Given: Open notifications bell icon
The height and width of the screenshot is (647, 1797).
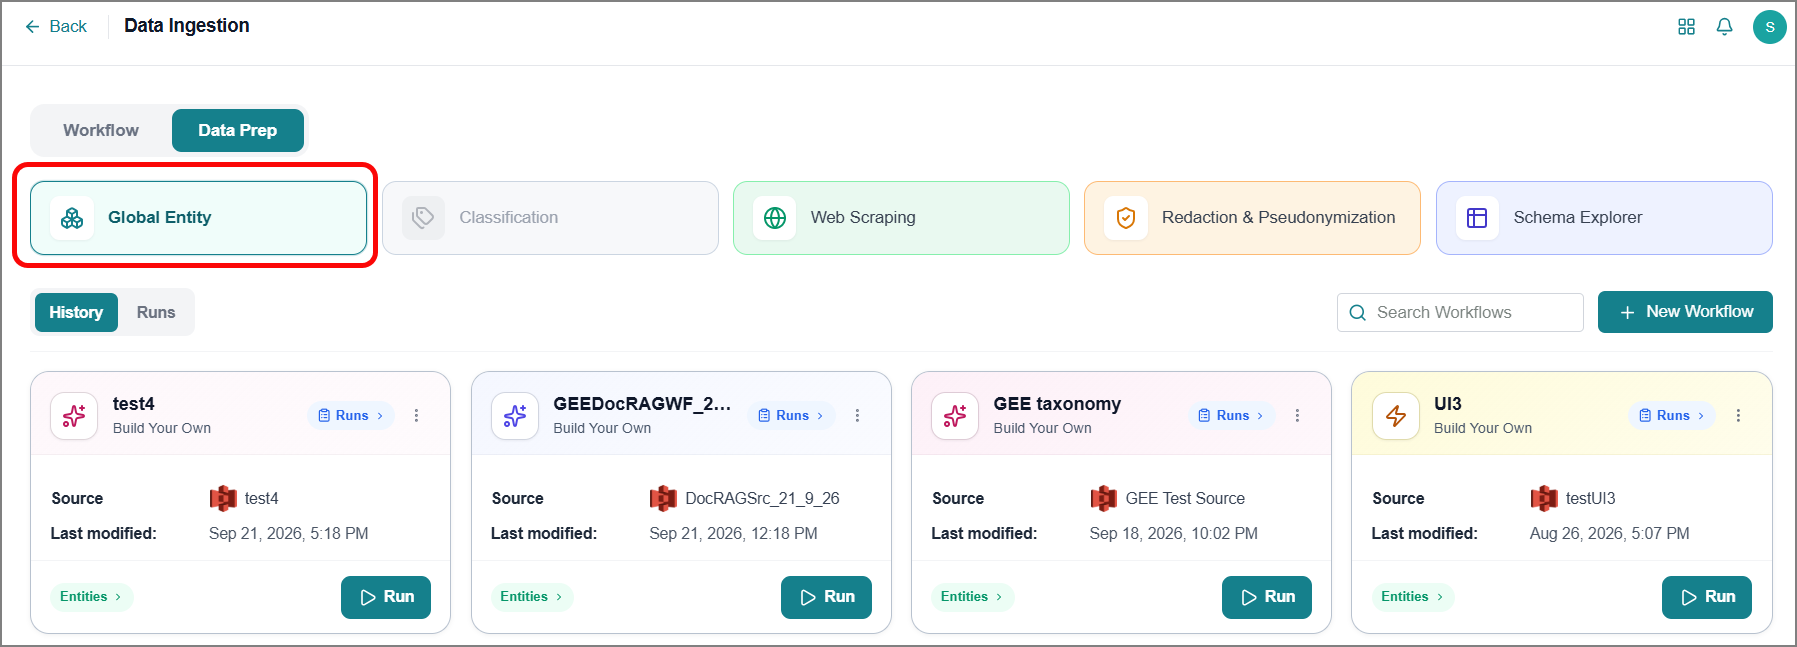Looking at the screenshot, I should tap(1724, 27).
